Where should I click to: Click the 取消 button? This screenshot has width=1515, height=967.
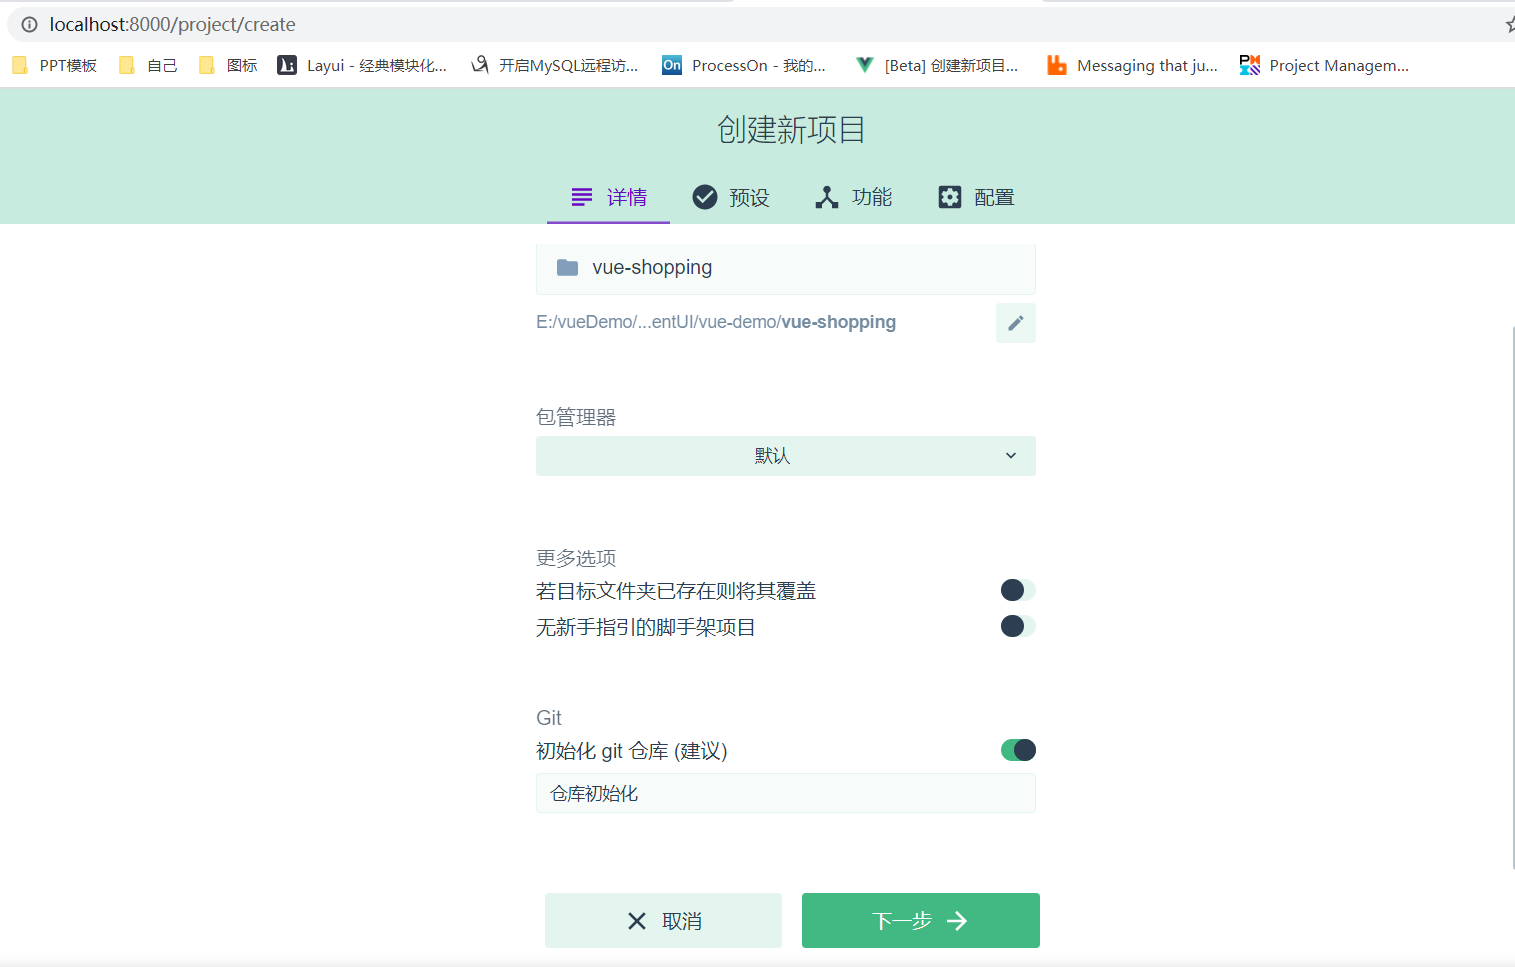(x=663, y=920)
